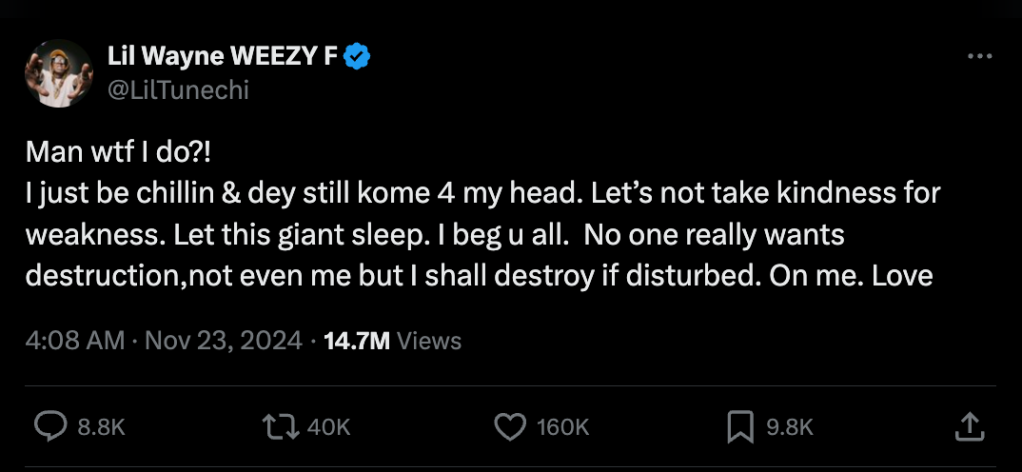
Task: Click the 4:08 AM timestamp
Action: pyautogui.click(x=74, y=340)
